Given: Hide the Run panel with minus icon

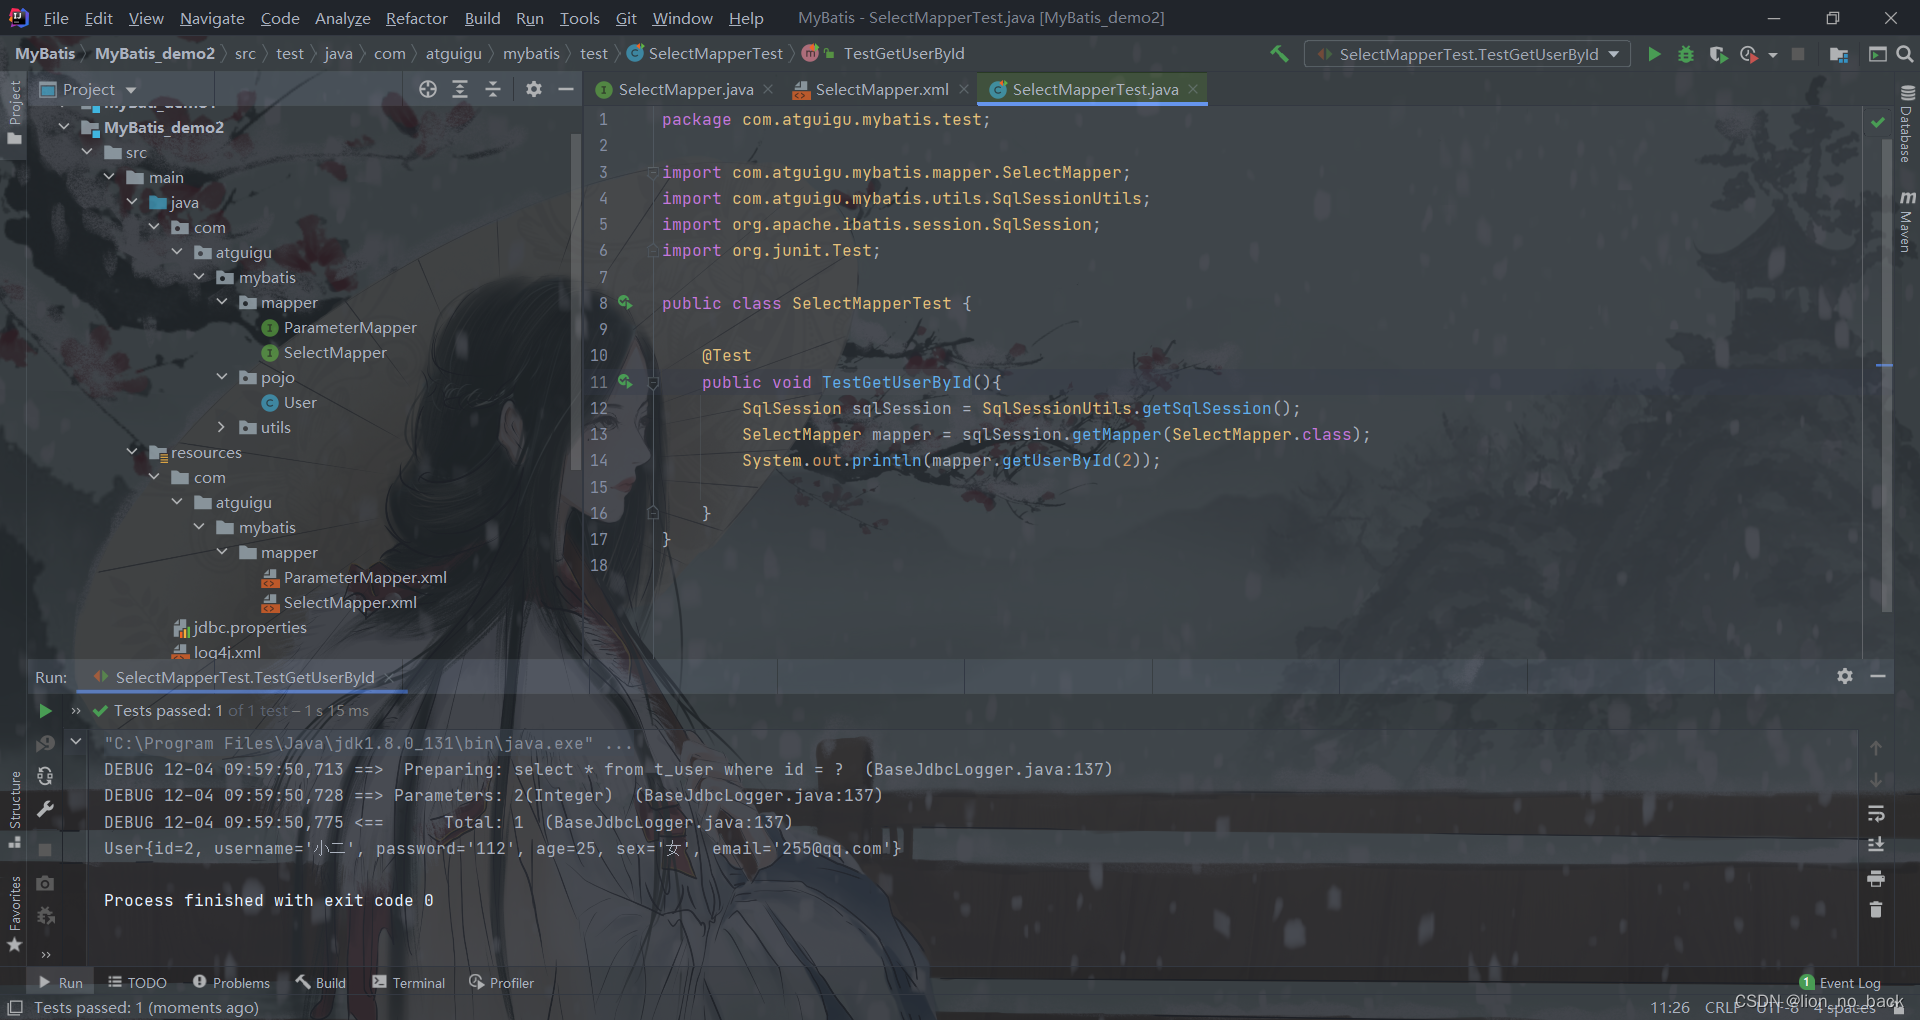Looking at the screenshot, I should point(1878,676).
